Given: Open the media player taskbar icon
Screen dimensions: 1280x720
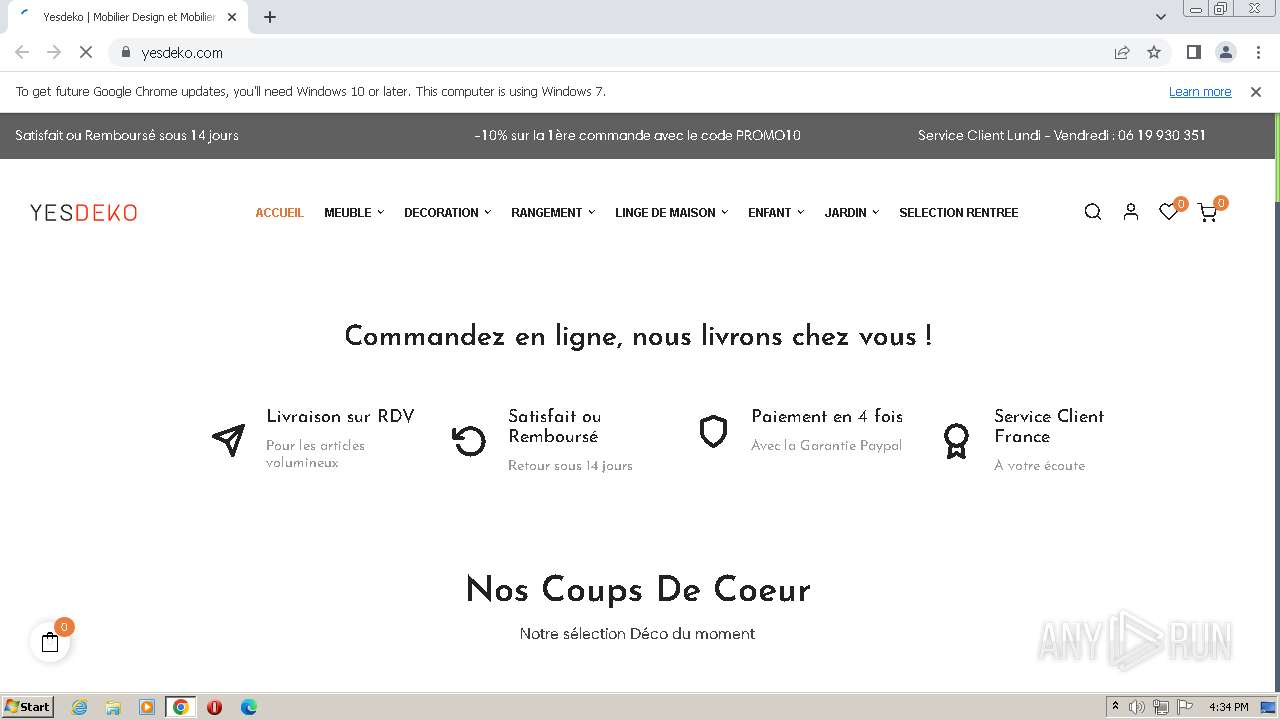Looking at the screenshot, I should 147,707.
